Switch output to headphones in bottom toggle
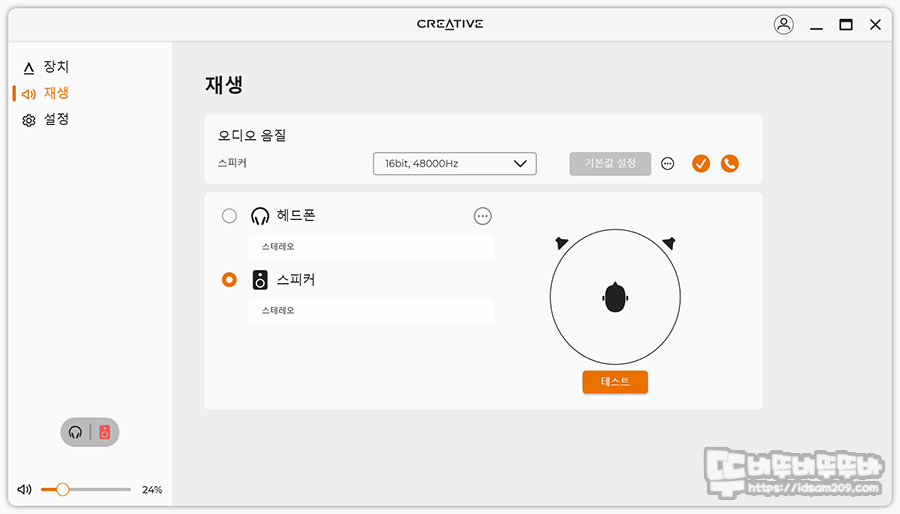 point(75,432)
